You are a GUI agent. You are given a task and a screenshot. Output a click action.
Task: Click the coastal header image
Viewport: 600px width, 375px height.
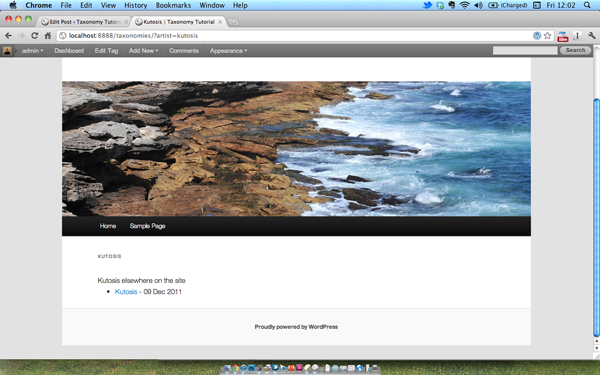tap(296, 149)
